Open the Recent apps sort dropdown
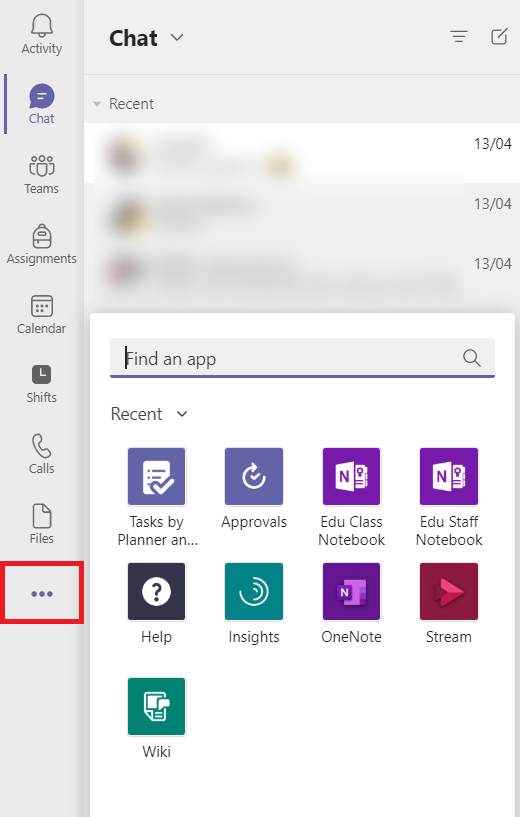Screen dimensions: 520x817 [x=182, y=414]
